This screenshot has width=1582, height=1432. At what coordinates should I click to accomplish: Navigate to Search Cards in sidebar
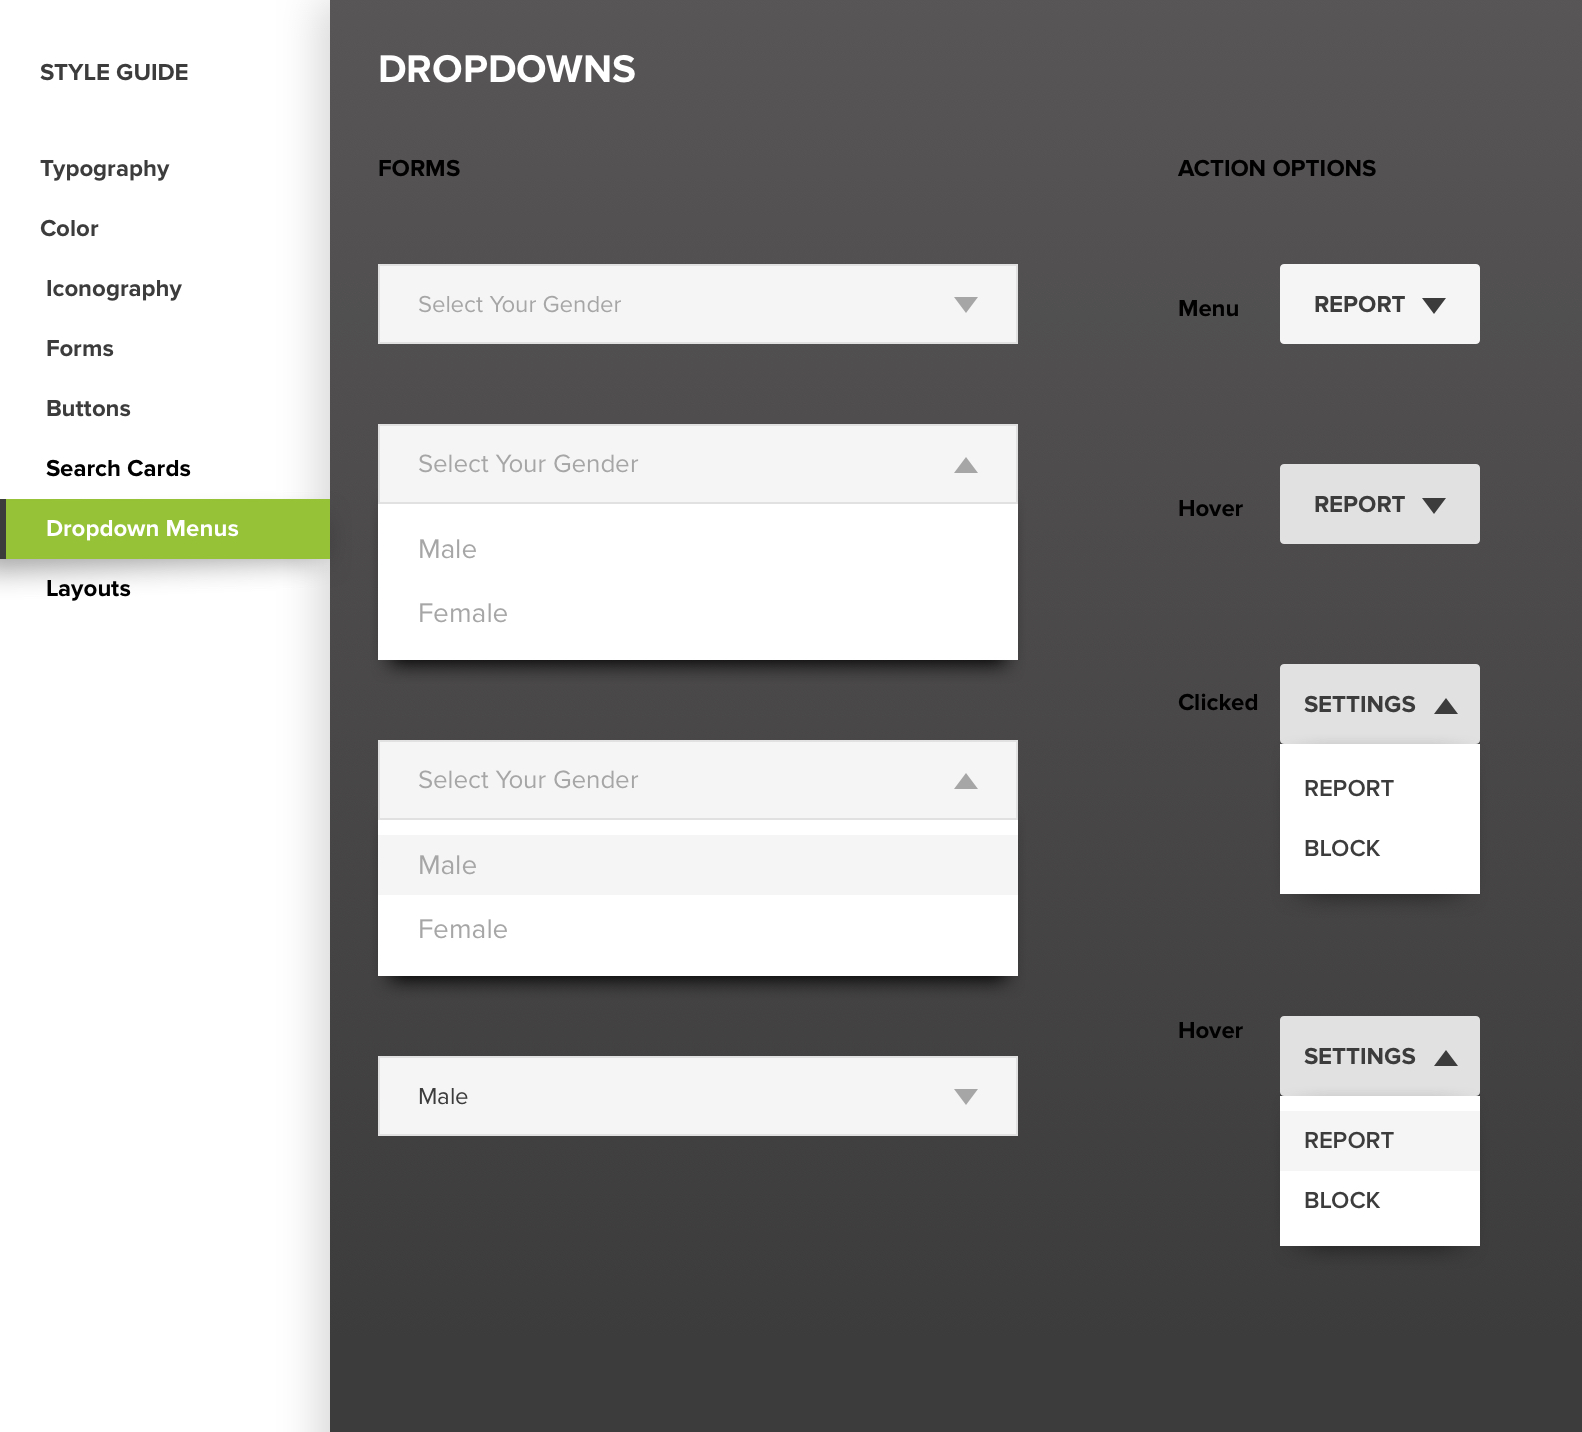[x=118, y=468]
